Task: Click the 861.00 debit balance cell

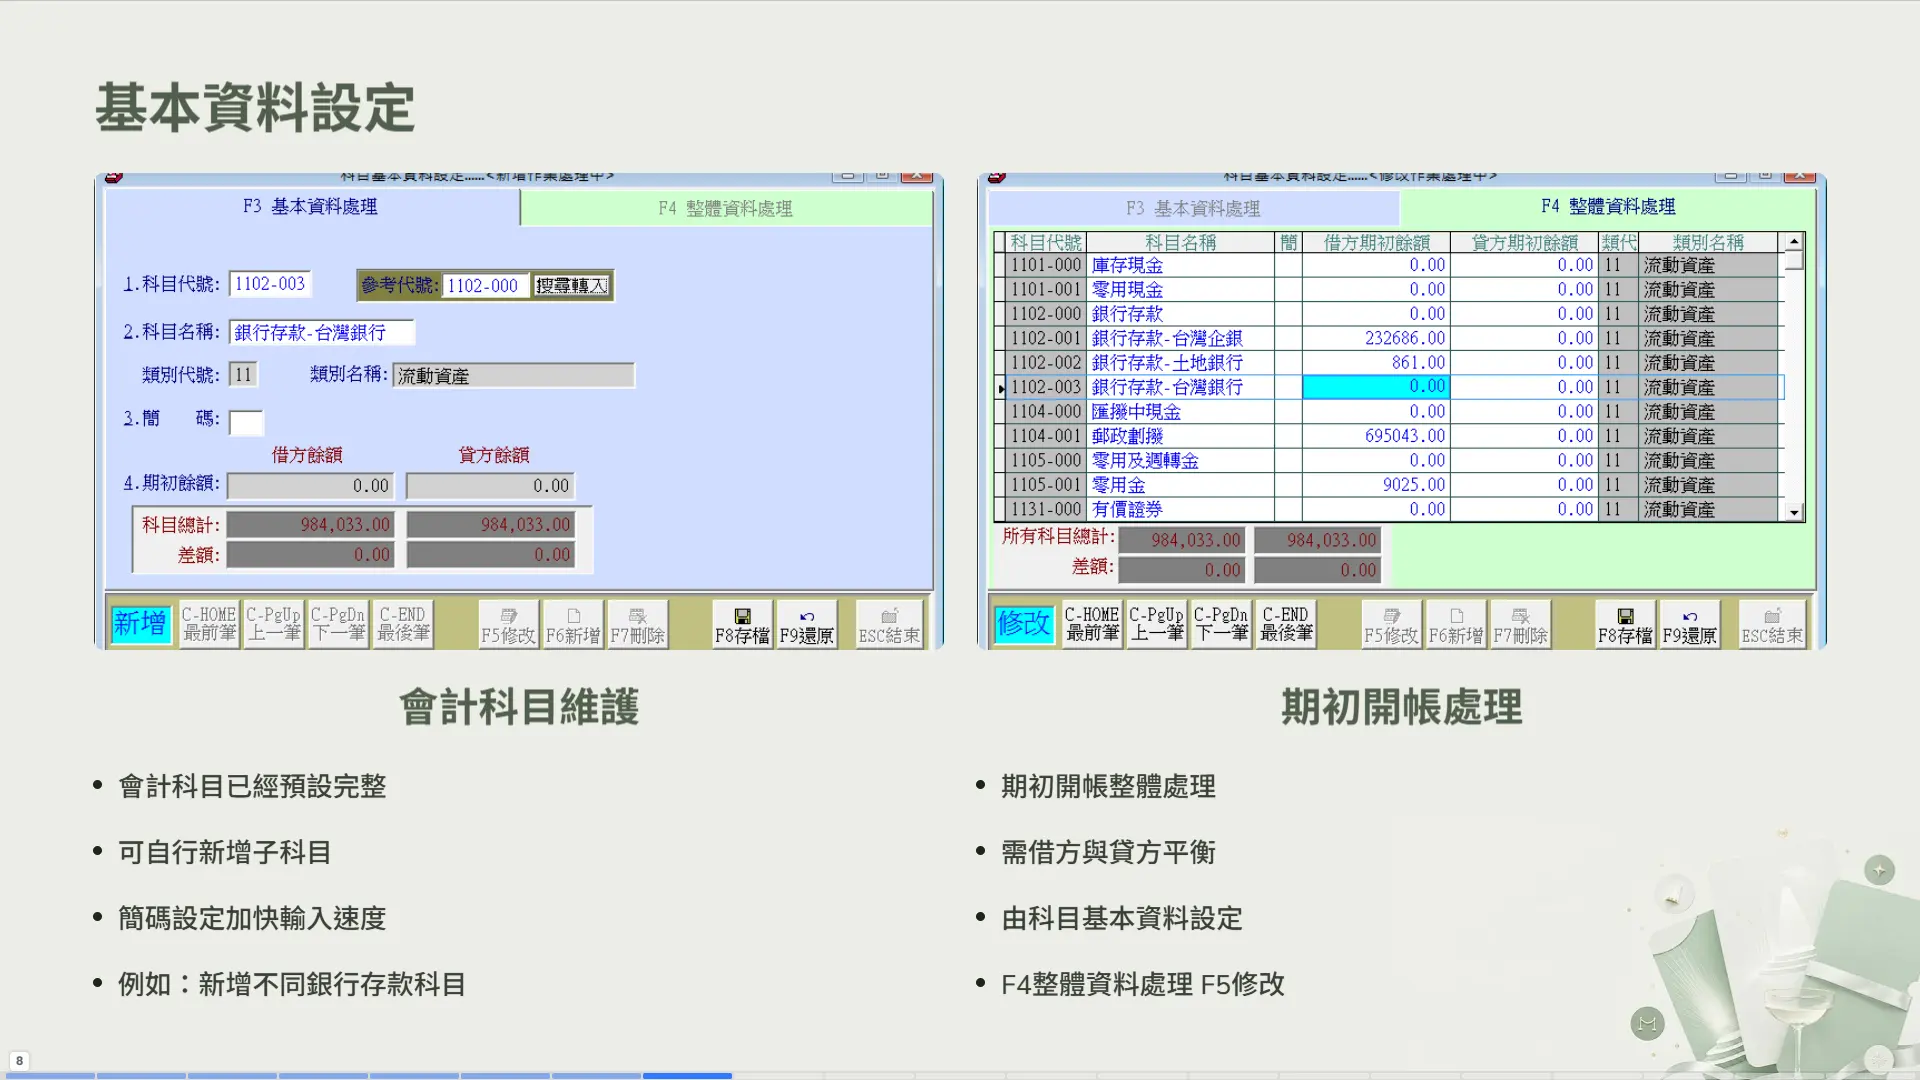Action: coord(1376,363)
